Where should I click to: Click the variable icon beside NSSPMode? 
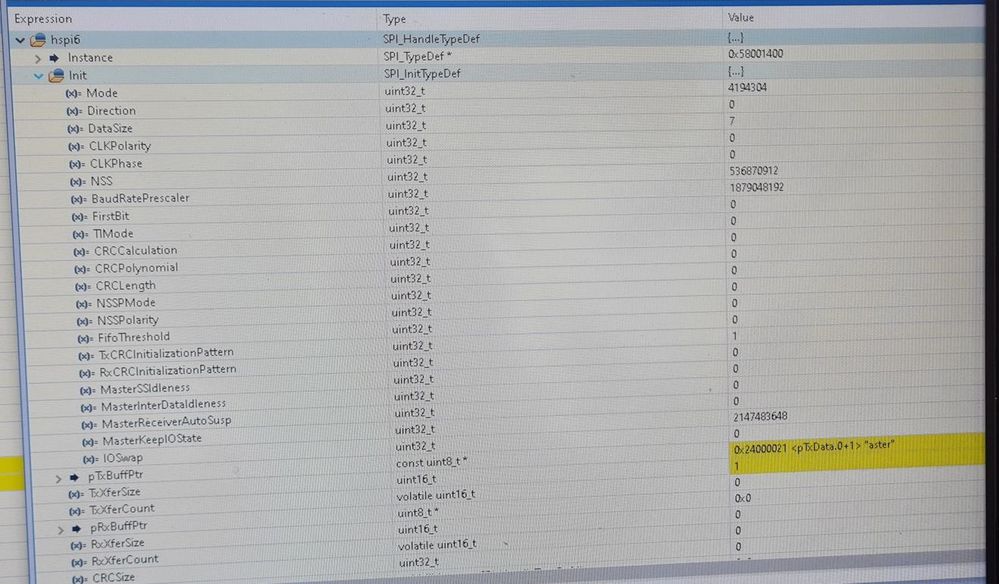click(83, 304)
